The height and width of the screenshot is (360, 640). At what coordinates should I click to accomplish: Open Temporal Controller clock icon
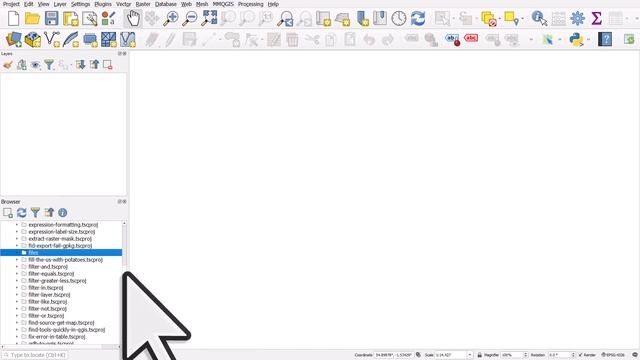pos(399,18)
